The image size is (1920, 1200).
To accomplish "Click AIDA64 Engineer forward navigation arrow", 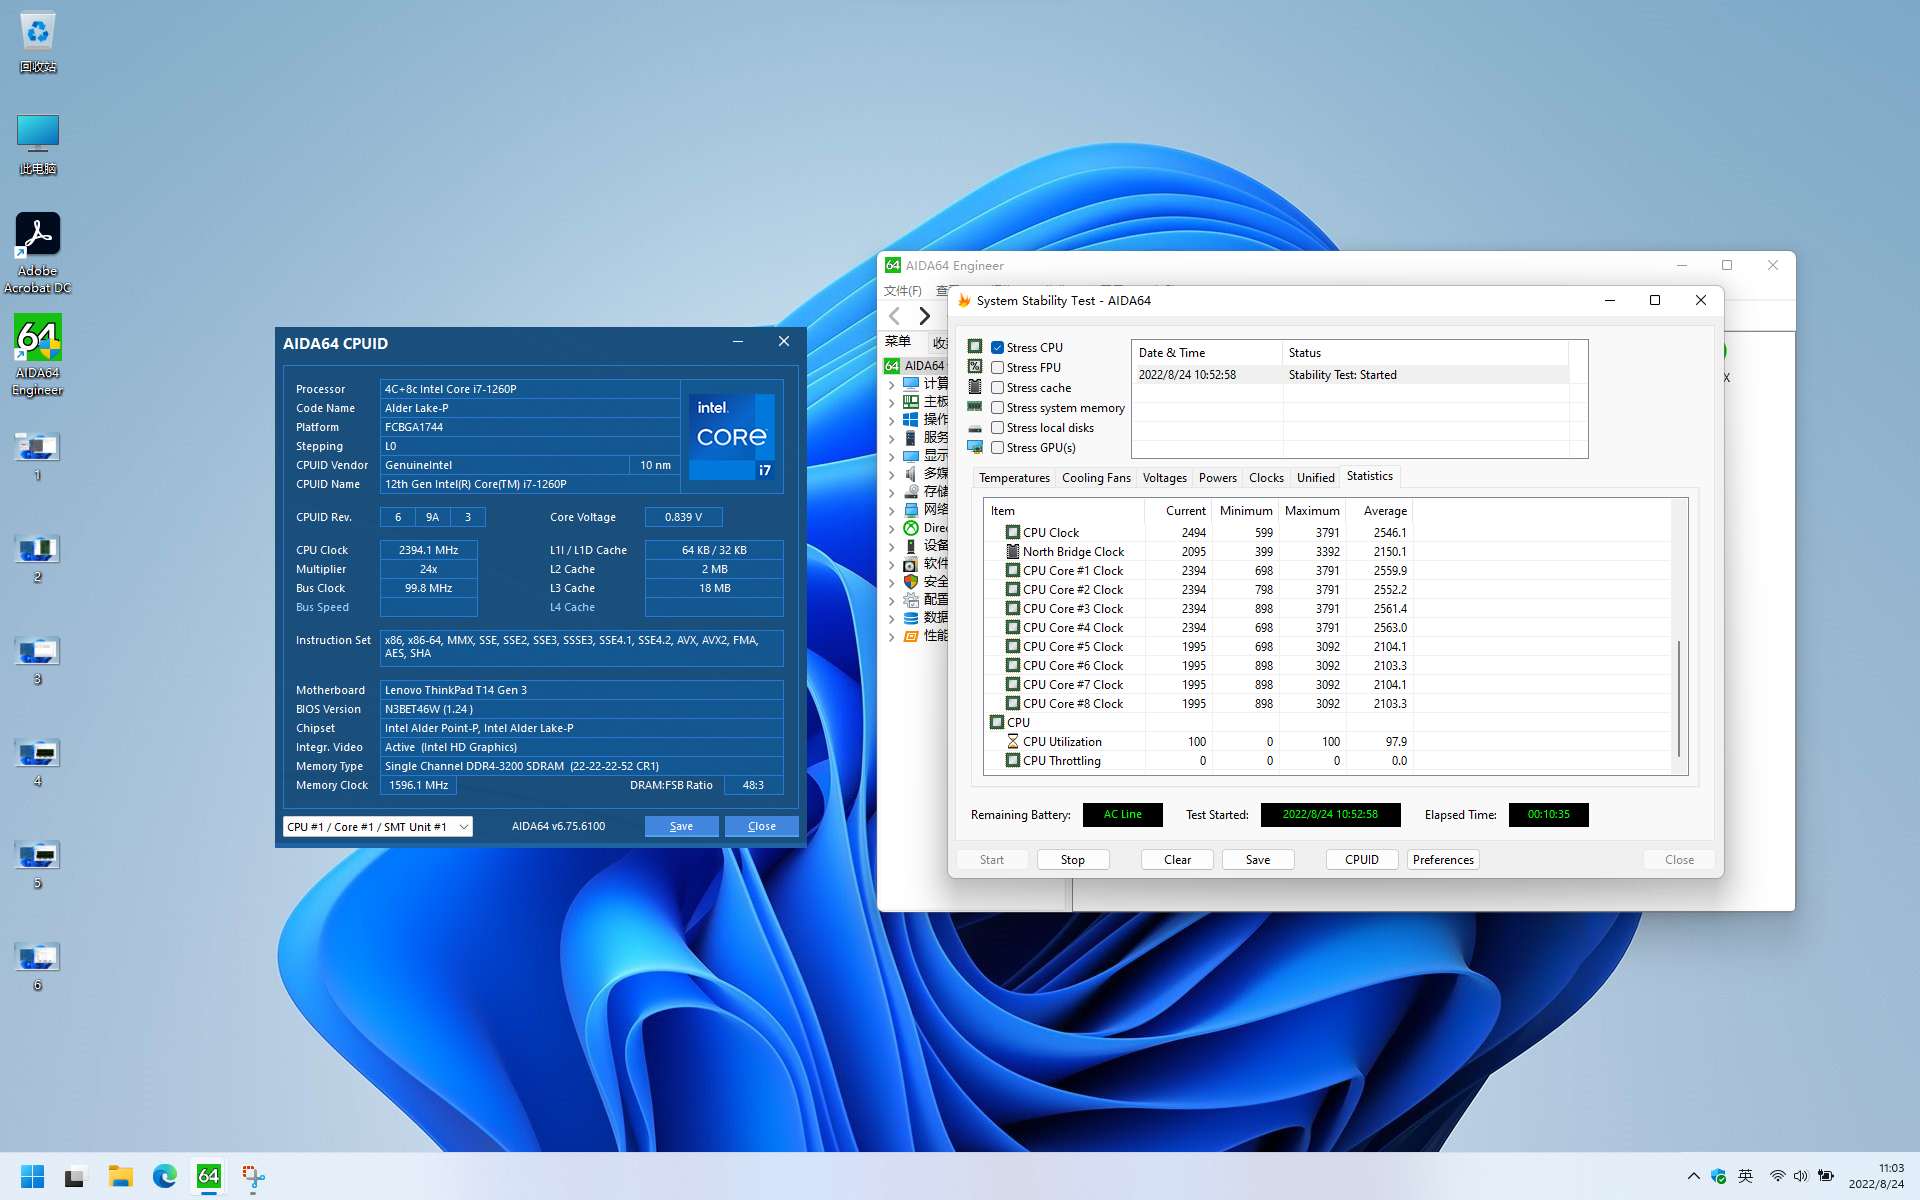I will point(925,316).
